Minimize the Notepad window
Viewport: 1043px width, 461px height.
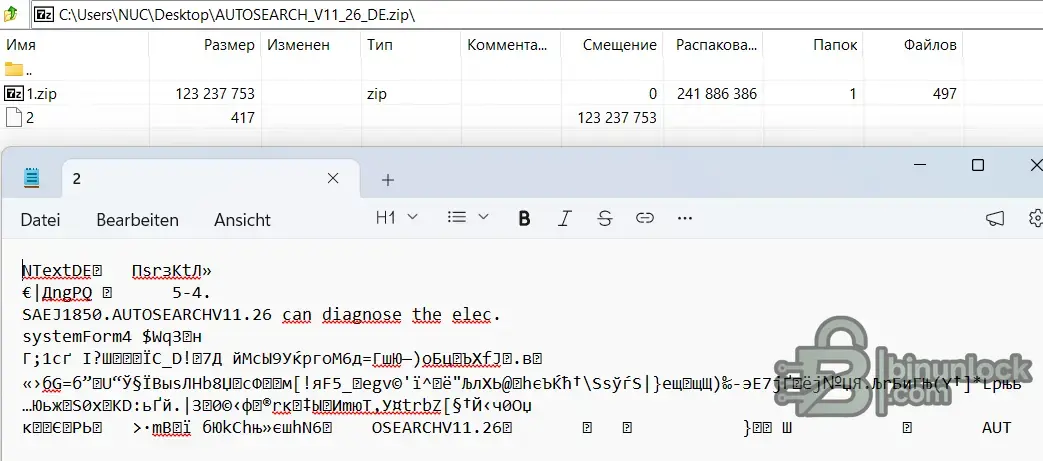[919, 165]
